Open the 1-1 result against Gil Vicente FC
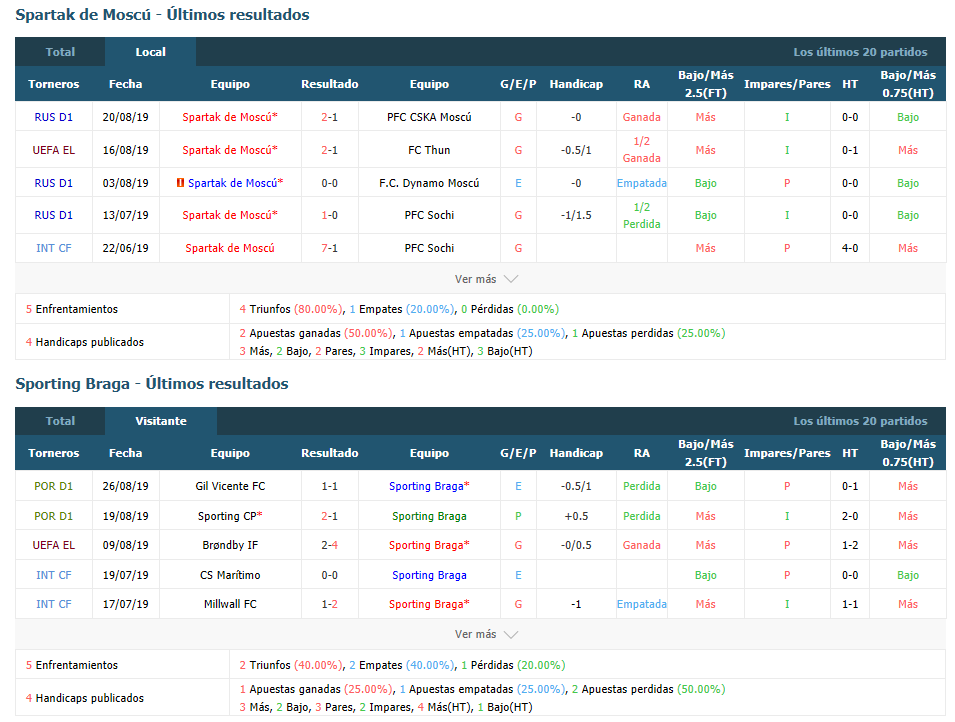The height and width of the screenshot is (722, 955). [x=329, y=486]
